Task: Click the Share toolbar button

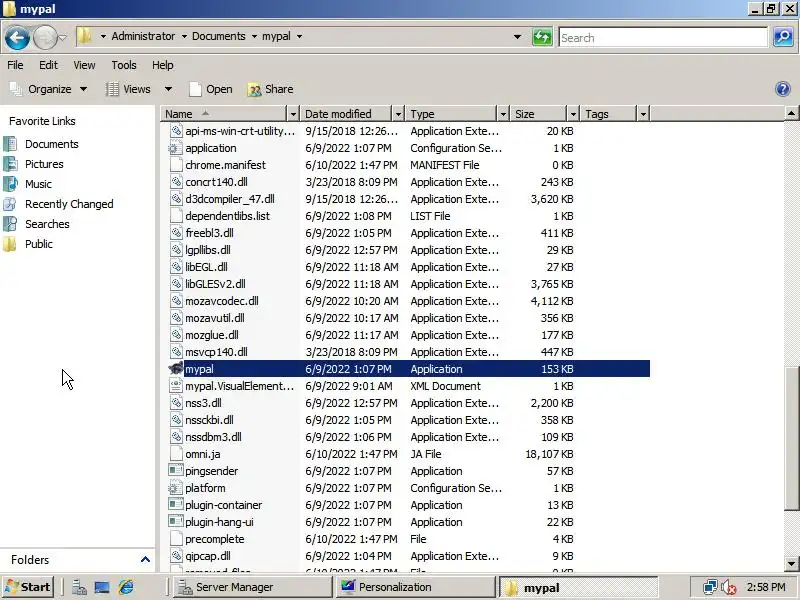Action: 270,89
